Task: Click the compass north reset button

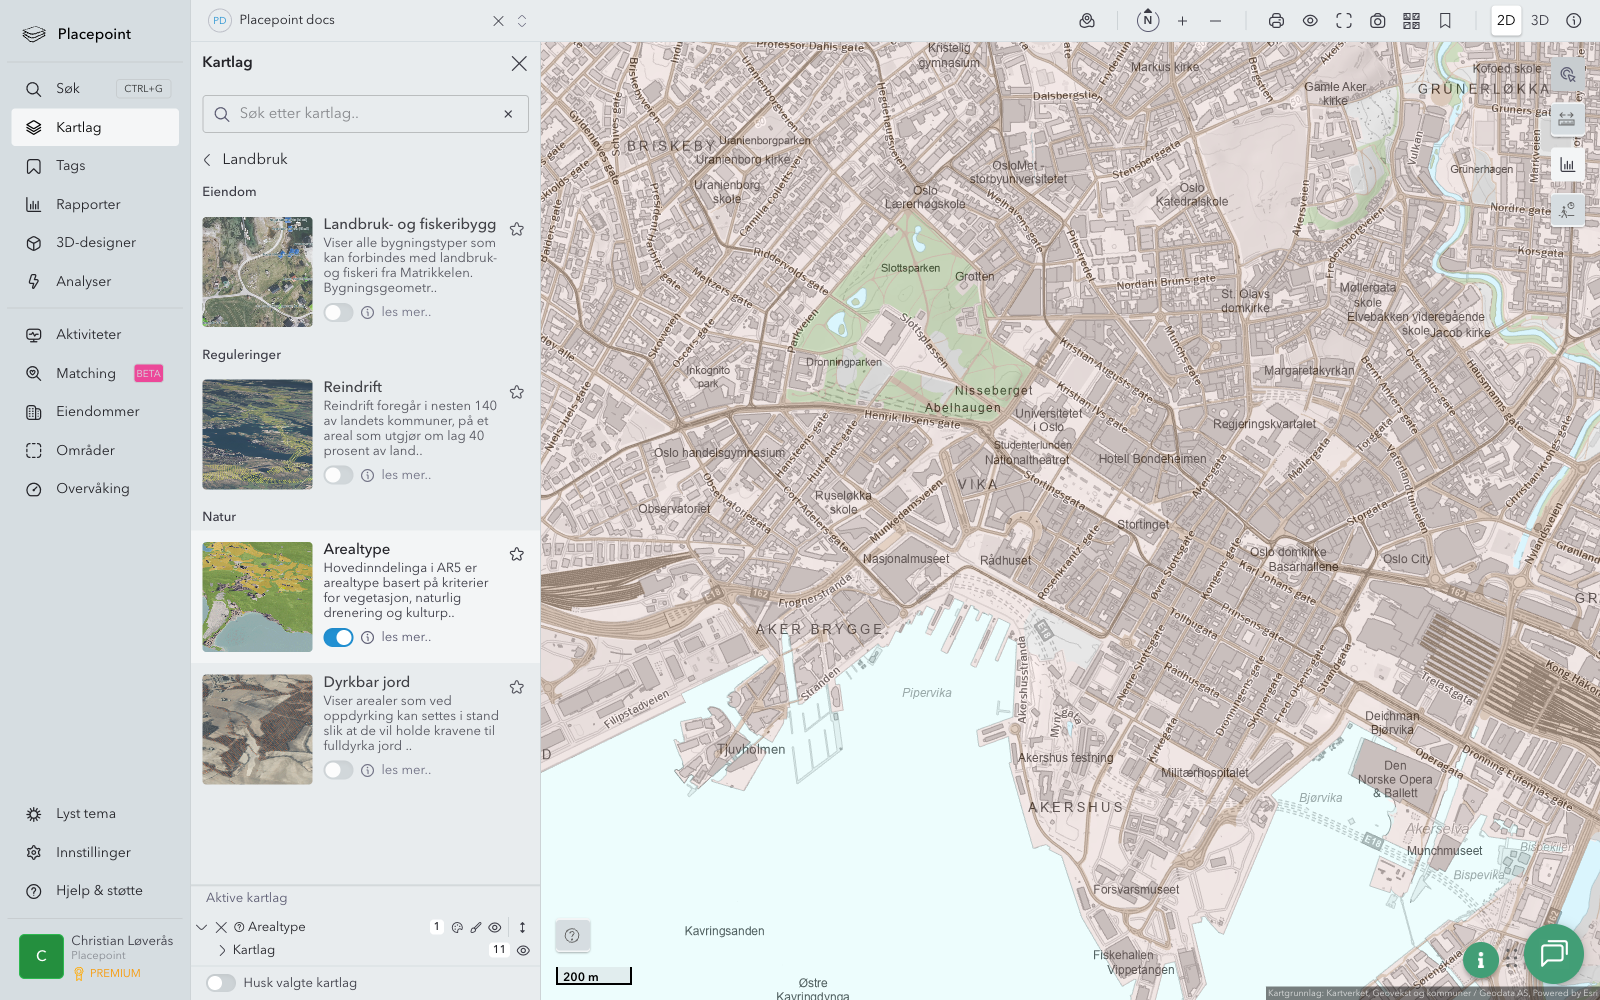Action: pos(1148,20)
